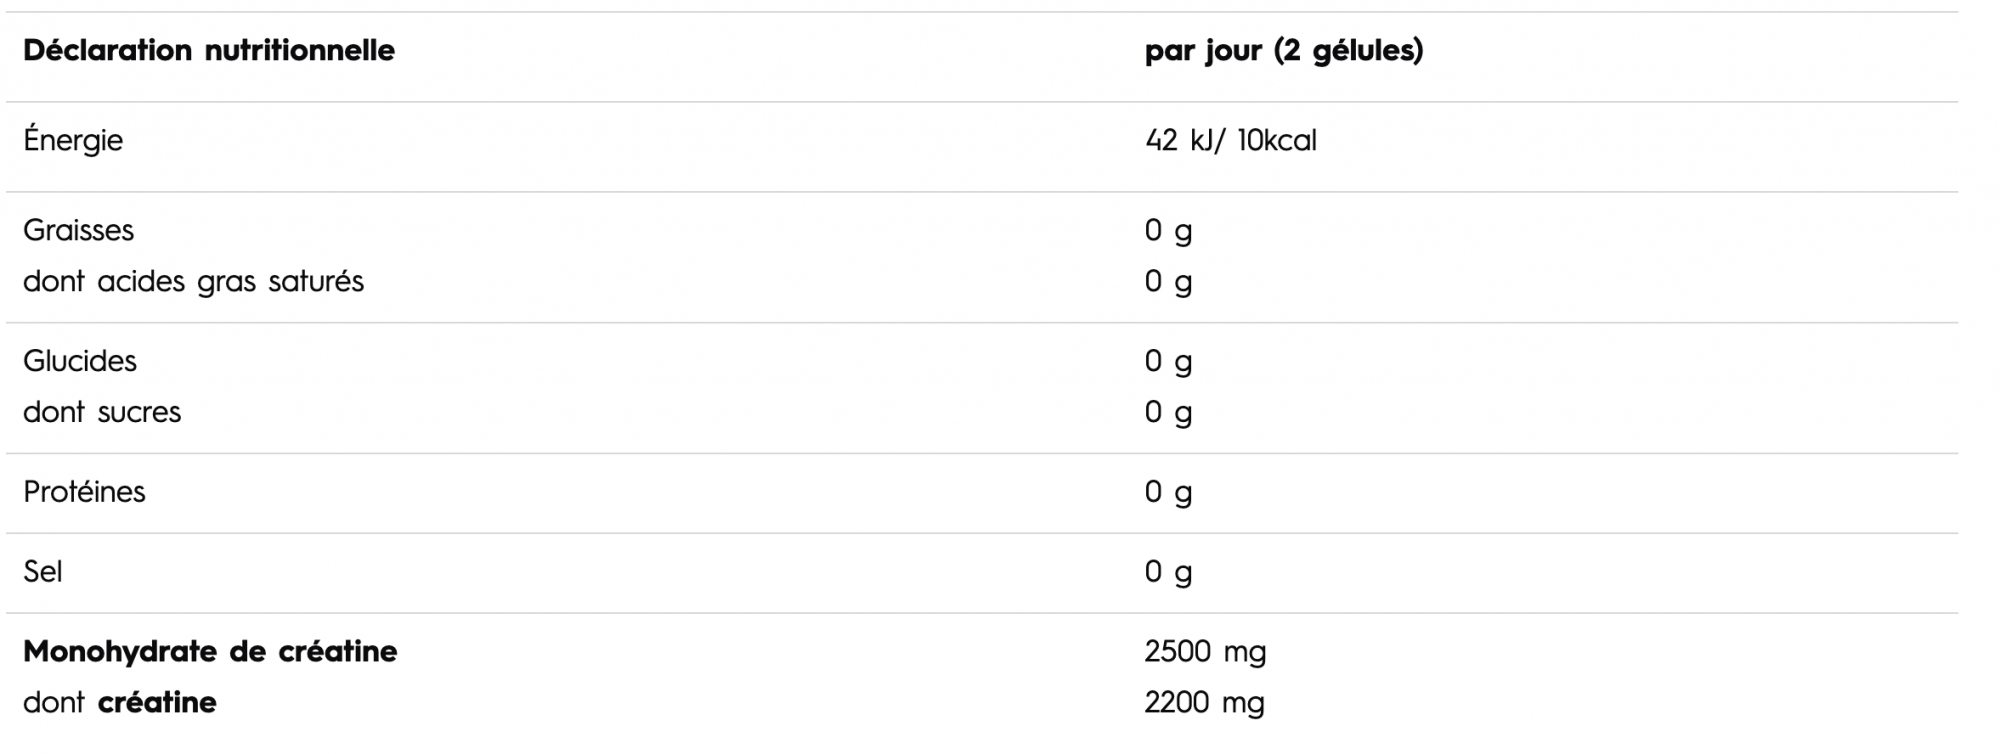Click the 0 g value for Protéines
The image size is (2000, 754).
1168,494
